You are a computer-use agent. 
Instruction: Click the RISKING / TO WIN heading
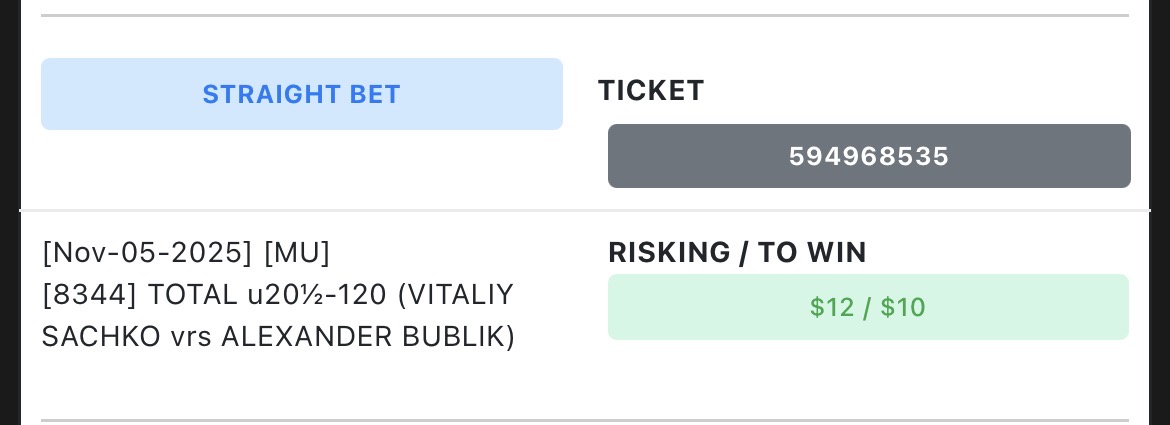(737, 253)
